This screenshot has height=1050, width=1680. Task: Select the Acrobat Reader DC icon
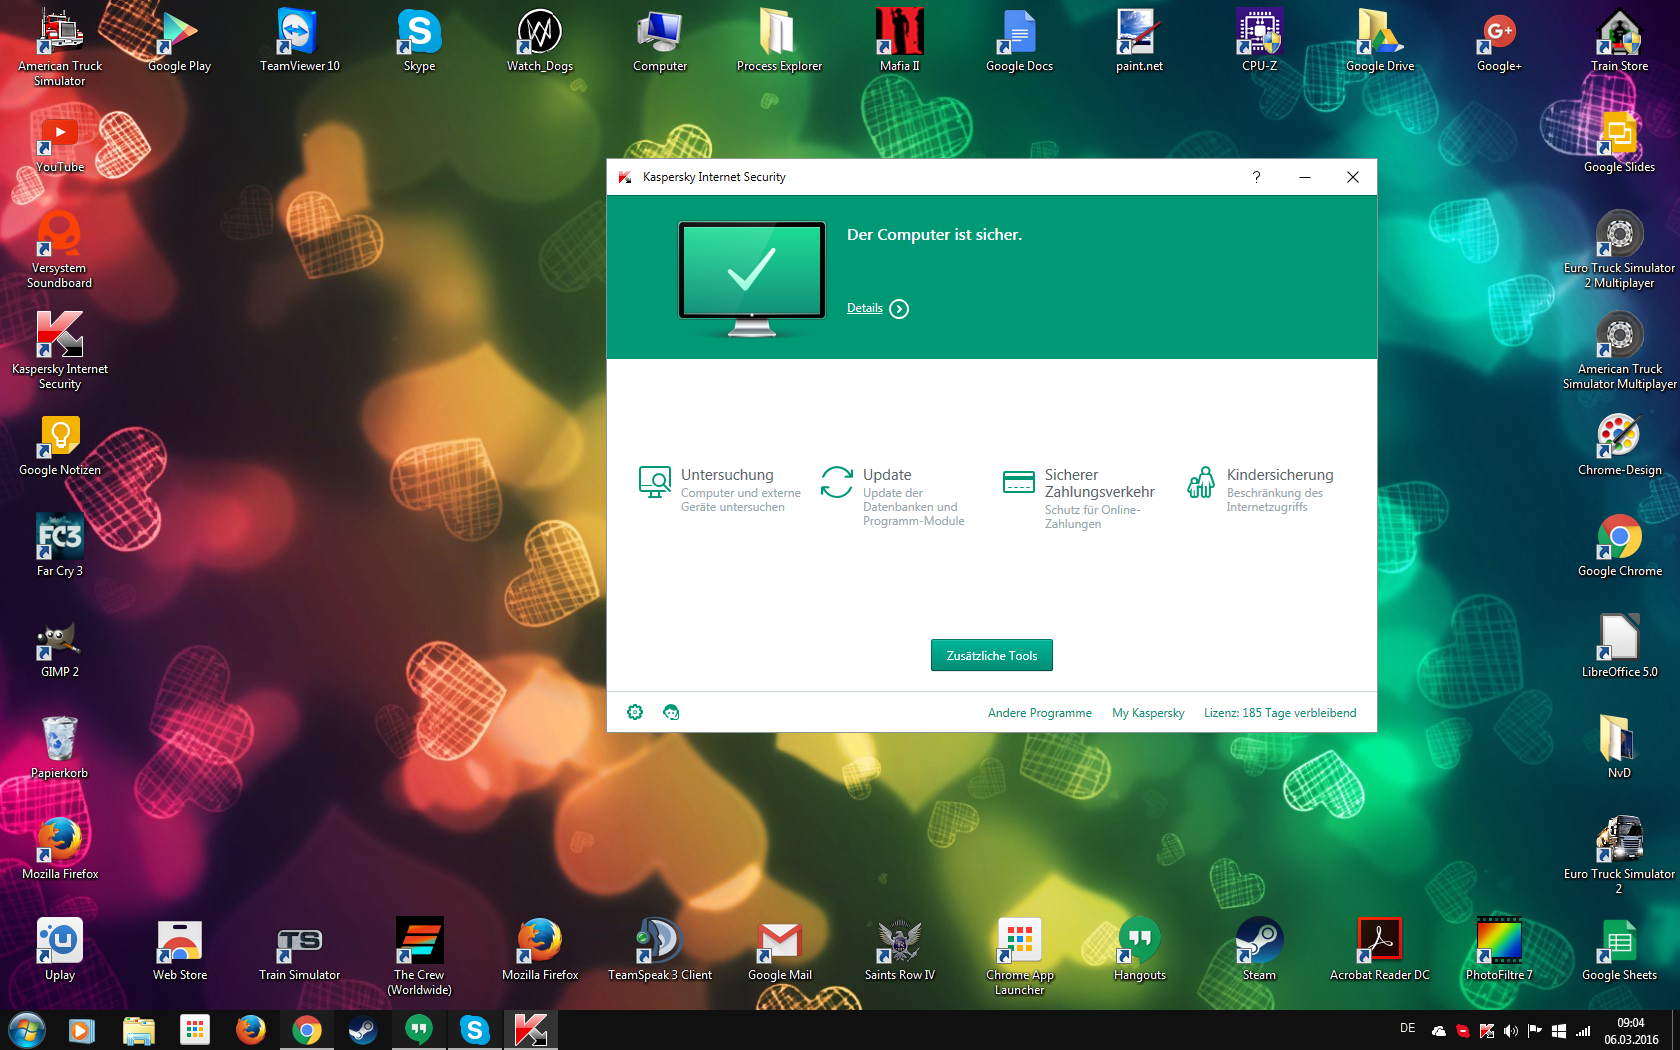pos(1380,949)
